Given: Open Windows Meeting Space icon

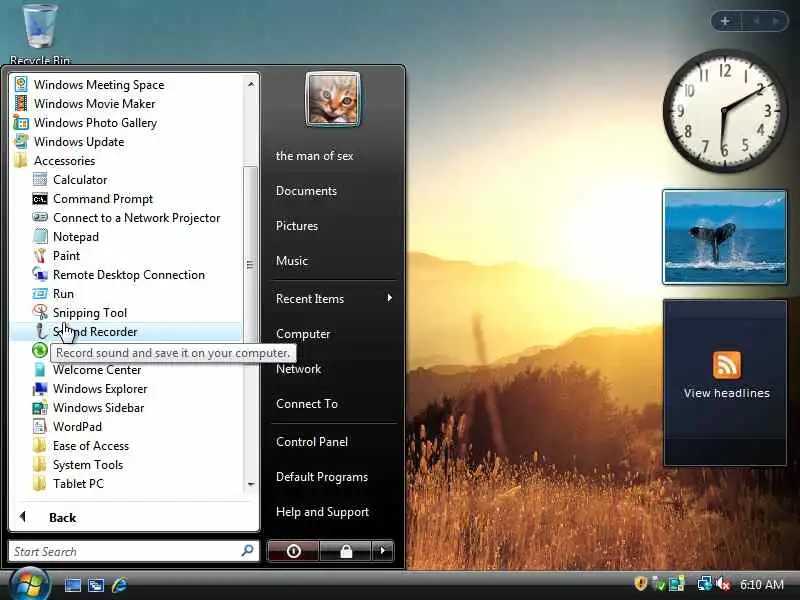Looking at the screenshot, I should 21,84.
